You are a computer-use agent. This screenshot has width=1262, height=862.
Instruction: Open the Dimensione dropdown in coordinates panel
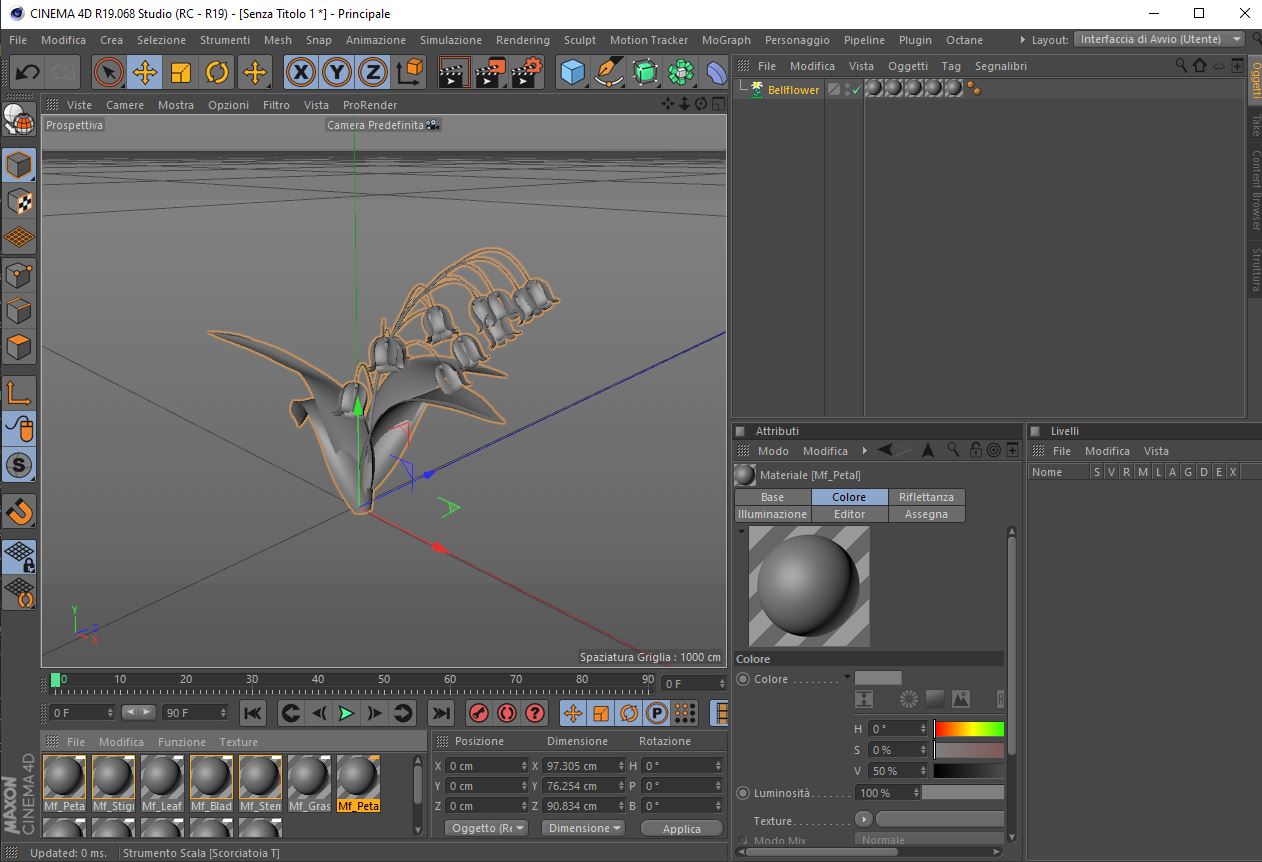pyautogui.click(x=584, y=828)
